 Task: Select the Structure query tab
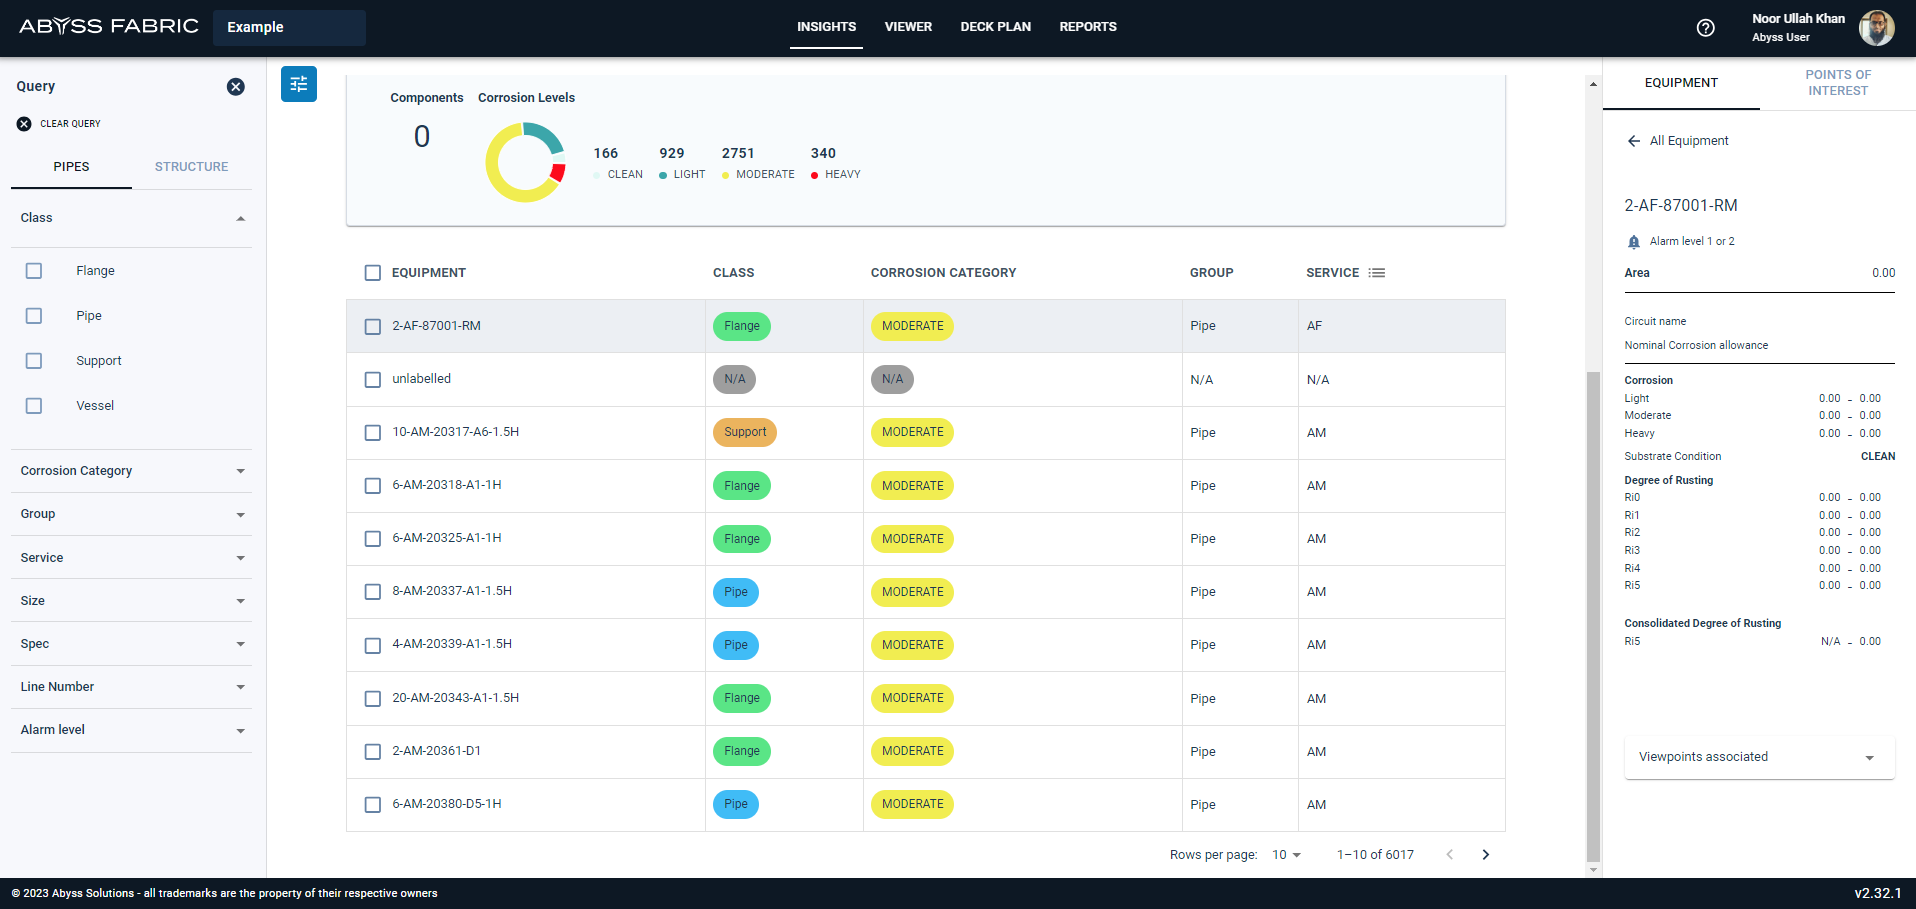pyautogui.click(x=191, y=167)
